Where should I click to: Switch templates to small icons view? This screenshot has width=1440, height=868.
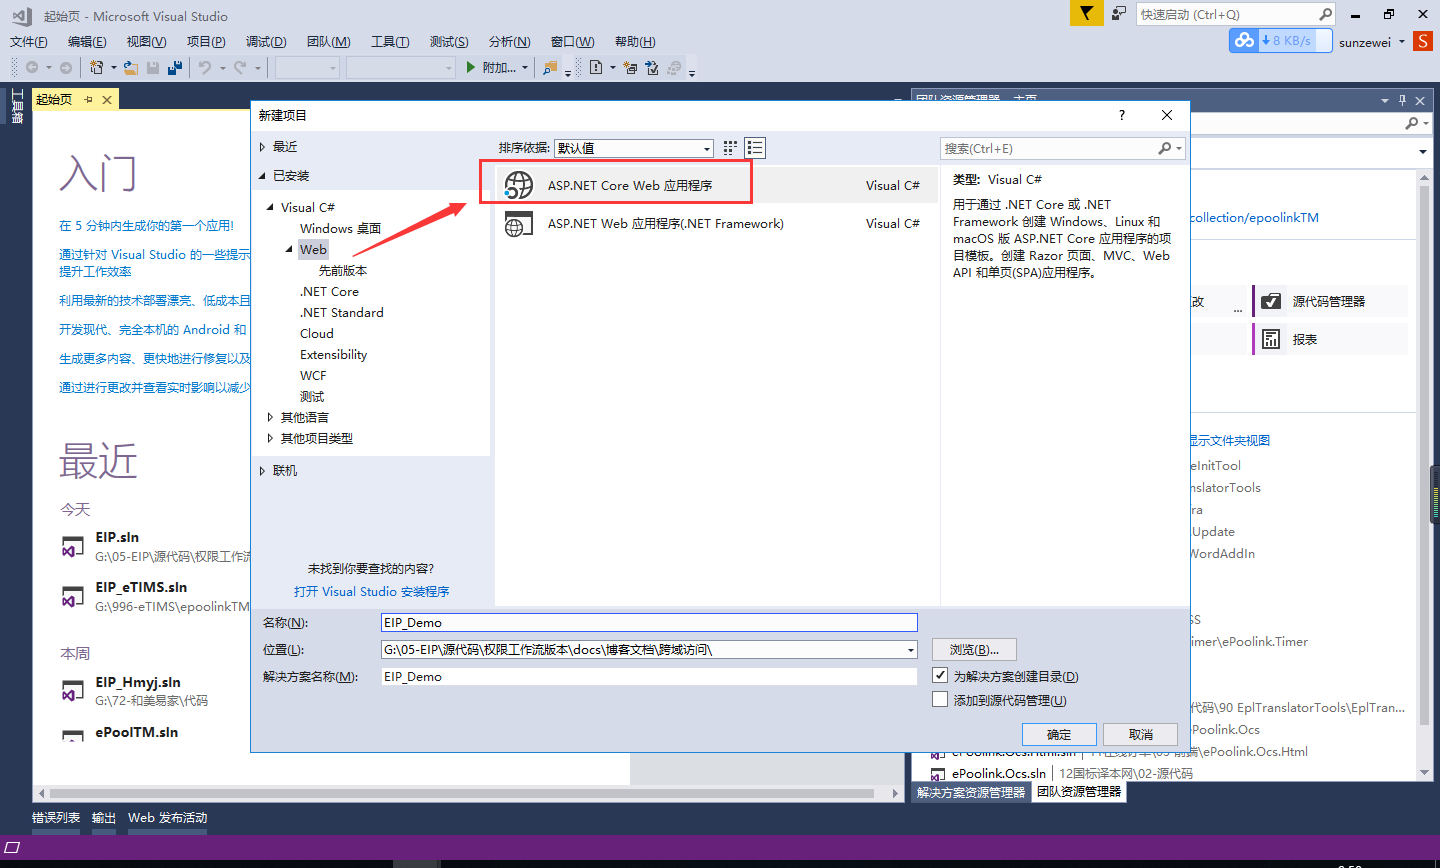click(x=730, y=148)
